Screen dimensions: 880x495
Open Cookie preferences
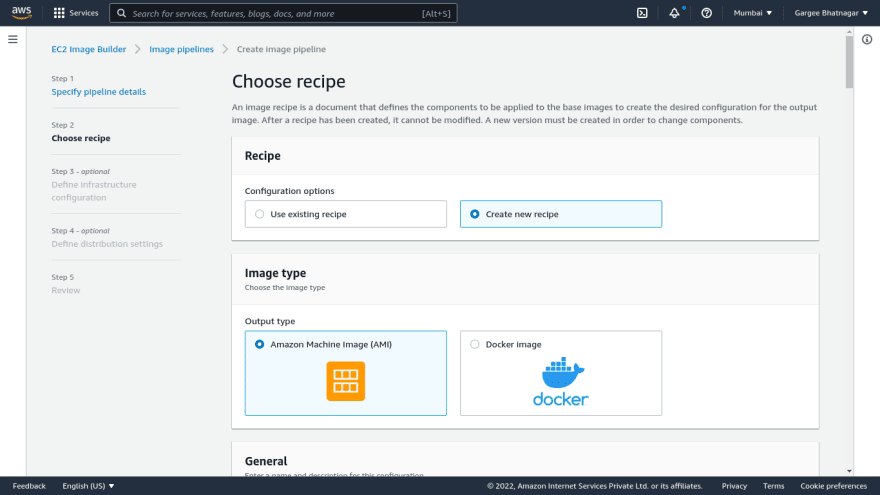[x=833, y=486]
